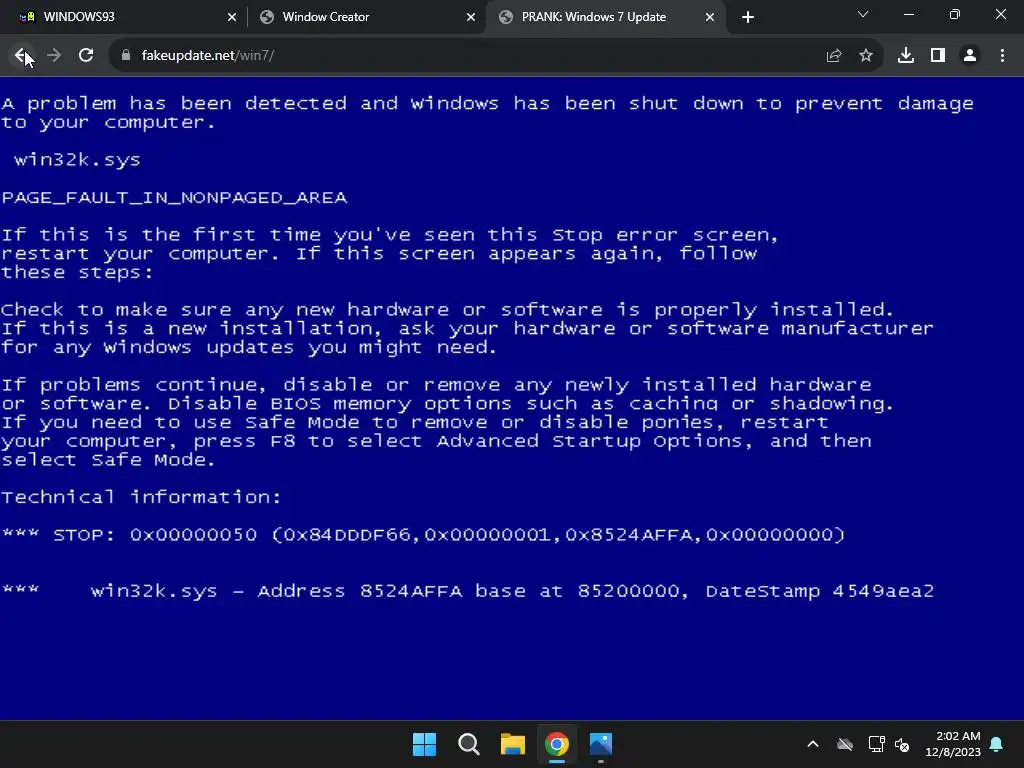The image size is (1024, 768).
Task: Reload the fakeupdate.net page
Action: tap(86, 56)
